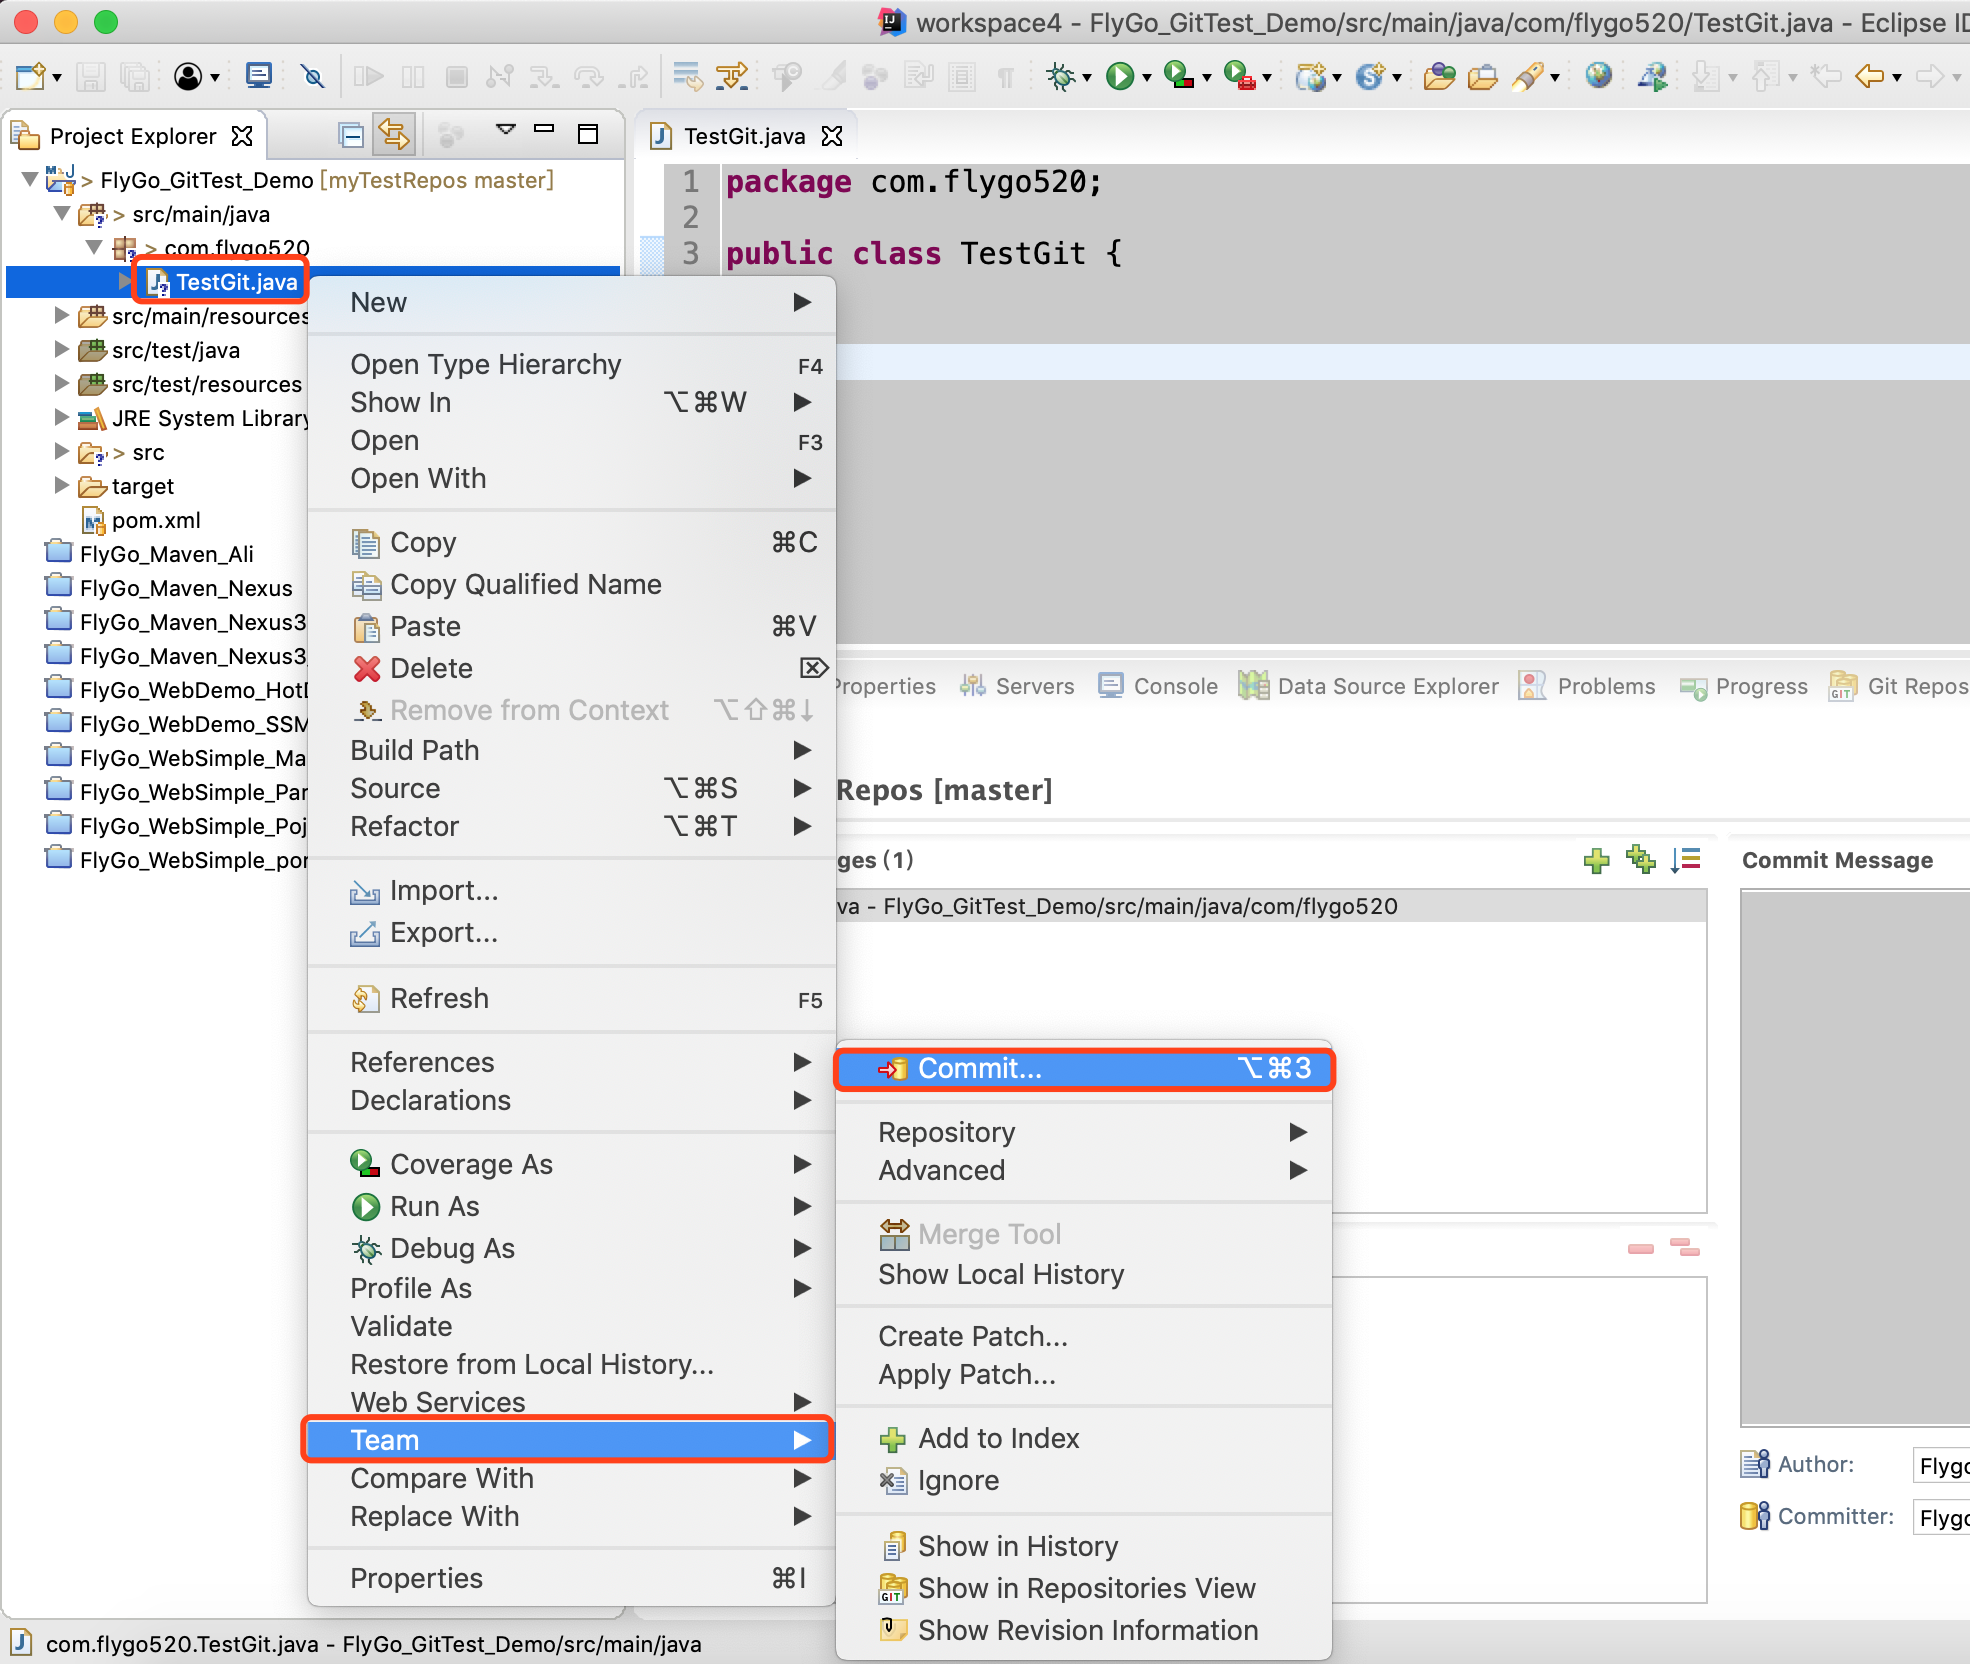Image resolution: width=1970 pixels, height=1664 pixels.
Task: Toggle Show Whitespace Characters pilcrow button
Action: [1006, 77]
